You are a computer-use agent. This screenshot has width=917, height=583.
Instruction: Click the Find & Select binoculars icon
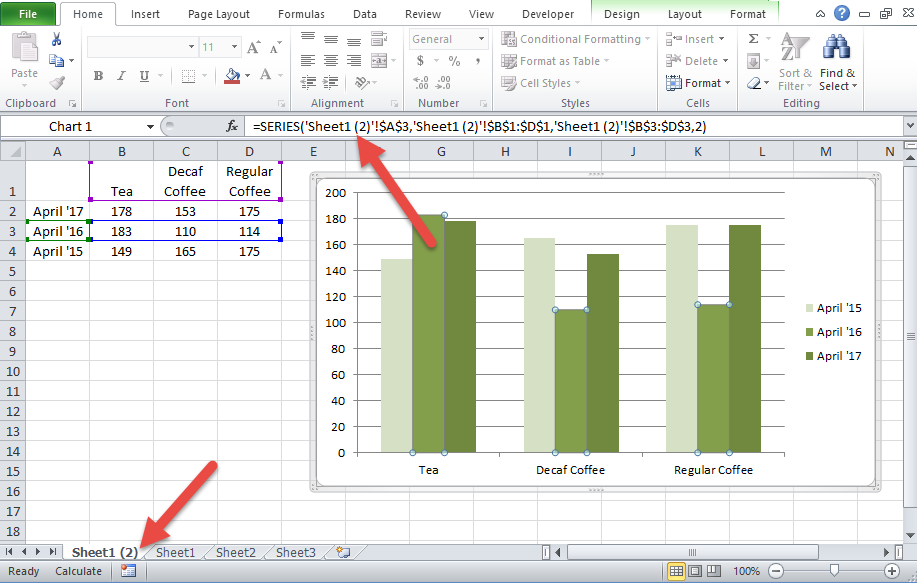(x=837, y=47)
